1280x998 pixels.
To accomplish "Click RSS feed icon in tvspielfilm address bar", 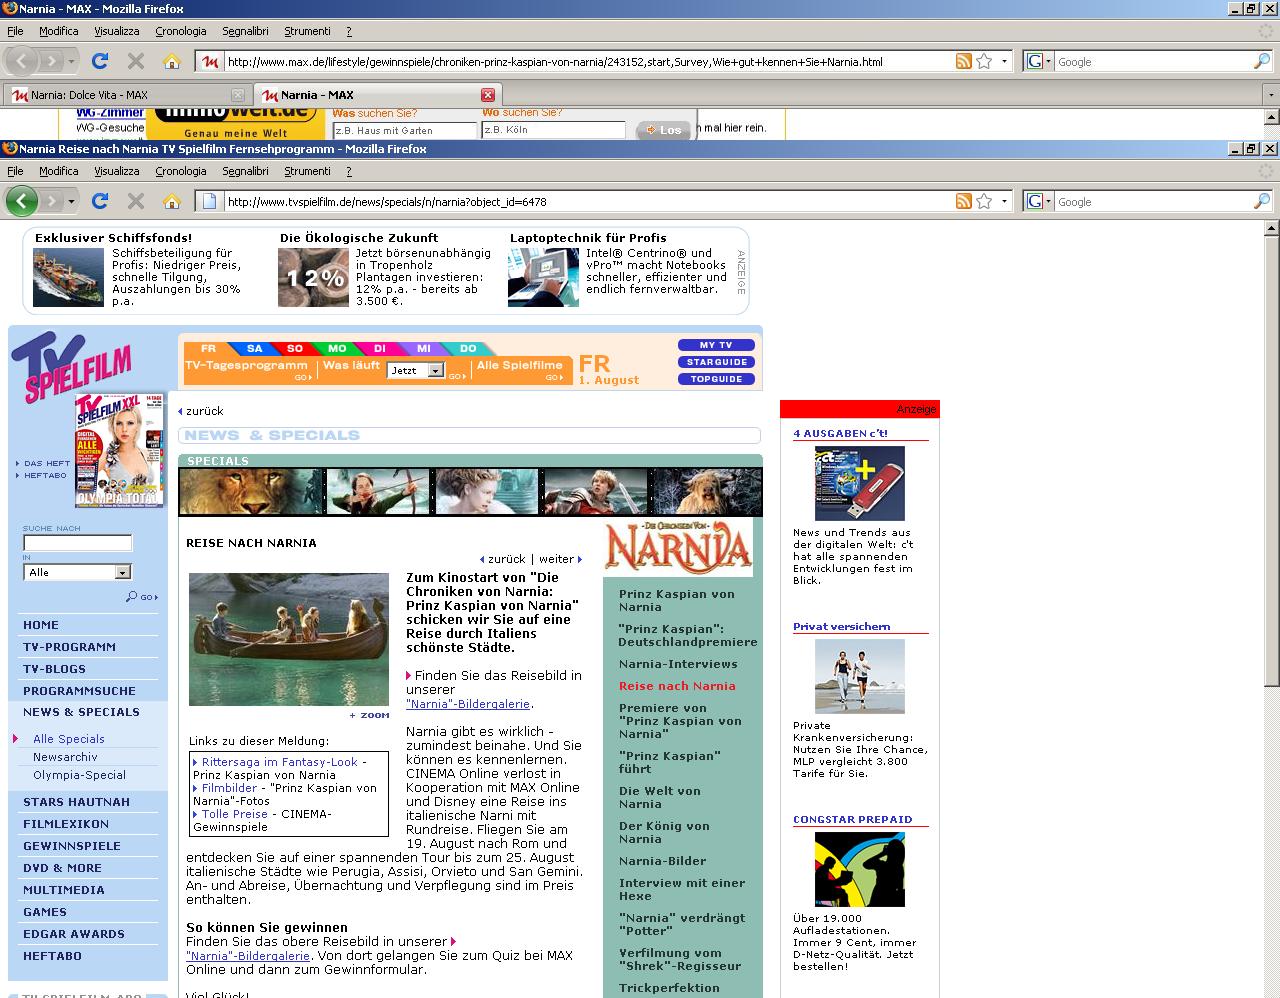I will click(x=964, y=201).
